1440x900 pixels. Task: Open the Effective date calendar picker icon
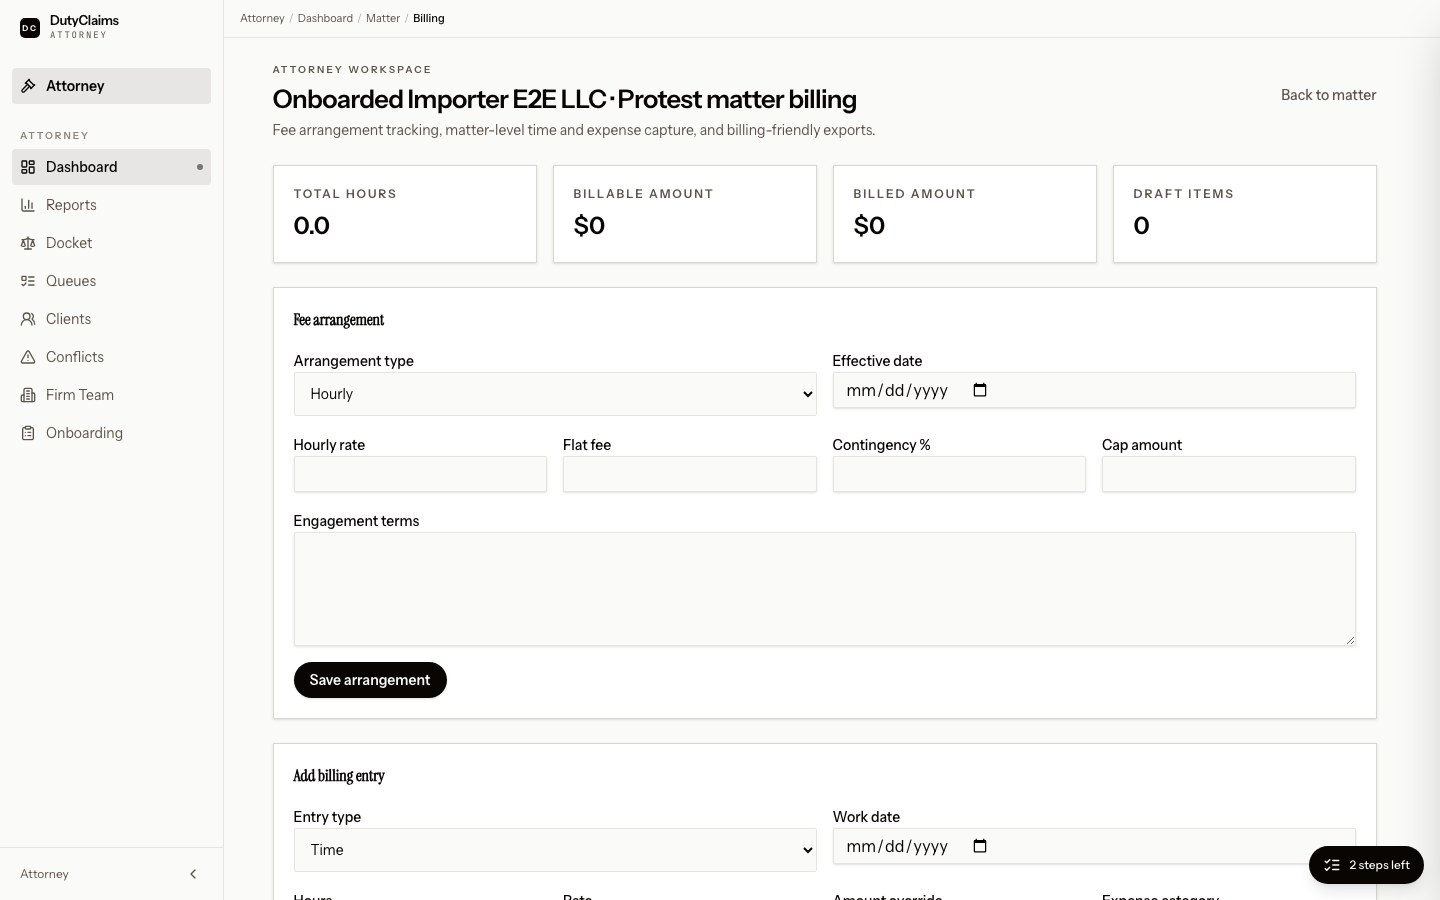[x=980, y=390]
